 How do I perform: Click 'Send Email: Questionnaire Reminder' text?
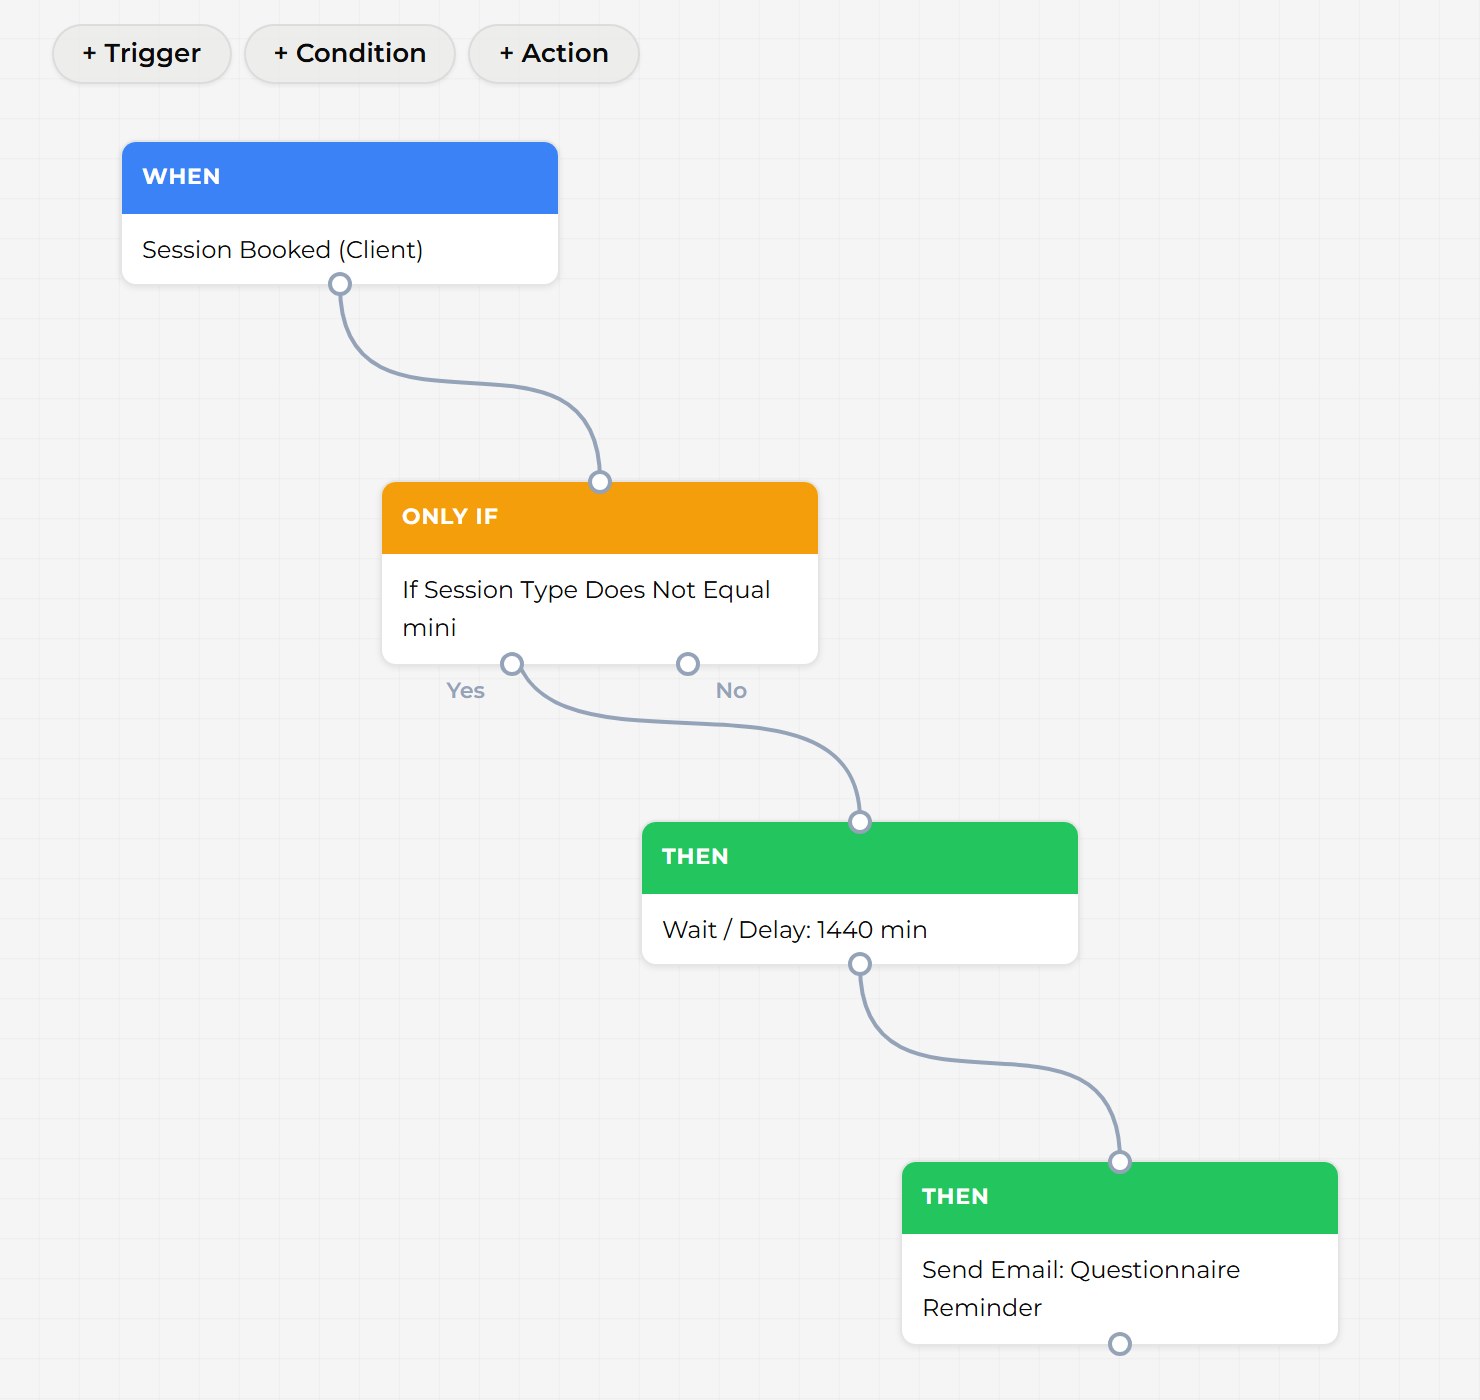pyautogui.click(x=1081, y=1288)
